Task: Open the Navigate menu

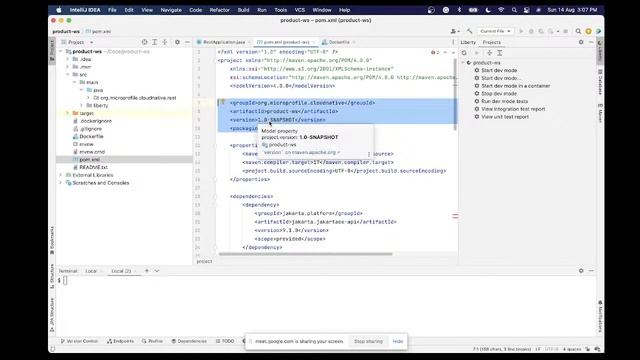Action: 171,10
